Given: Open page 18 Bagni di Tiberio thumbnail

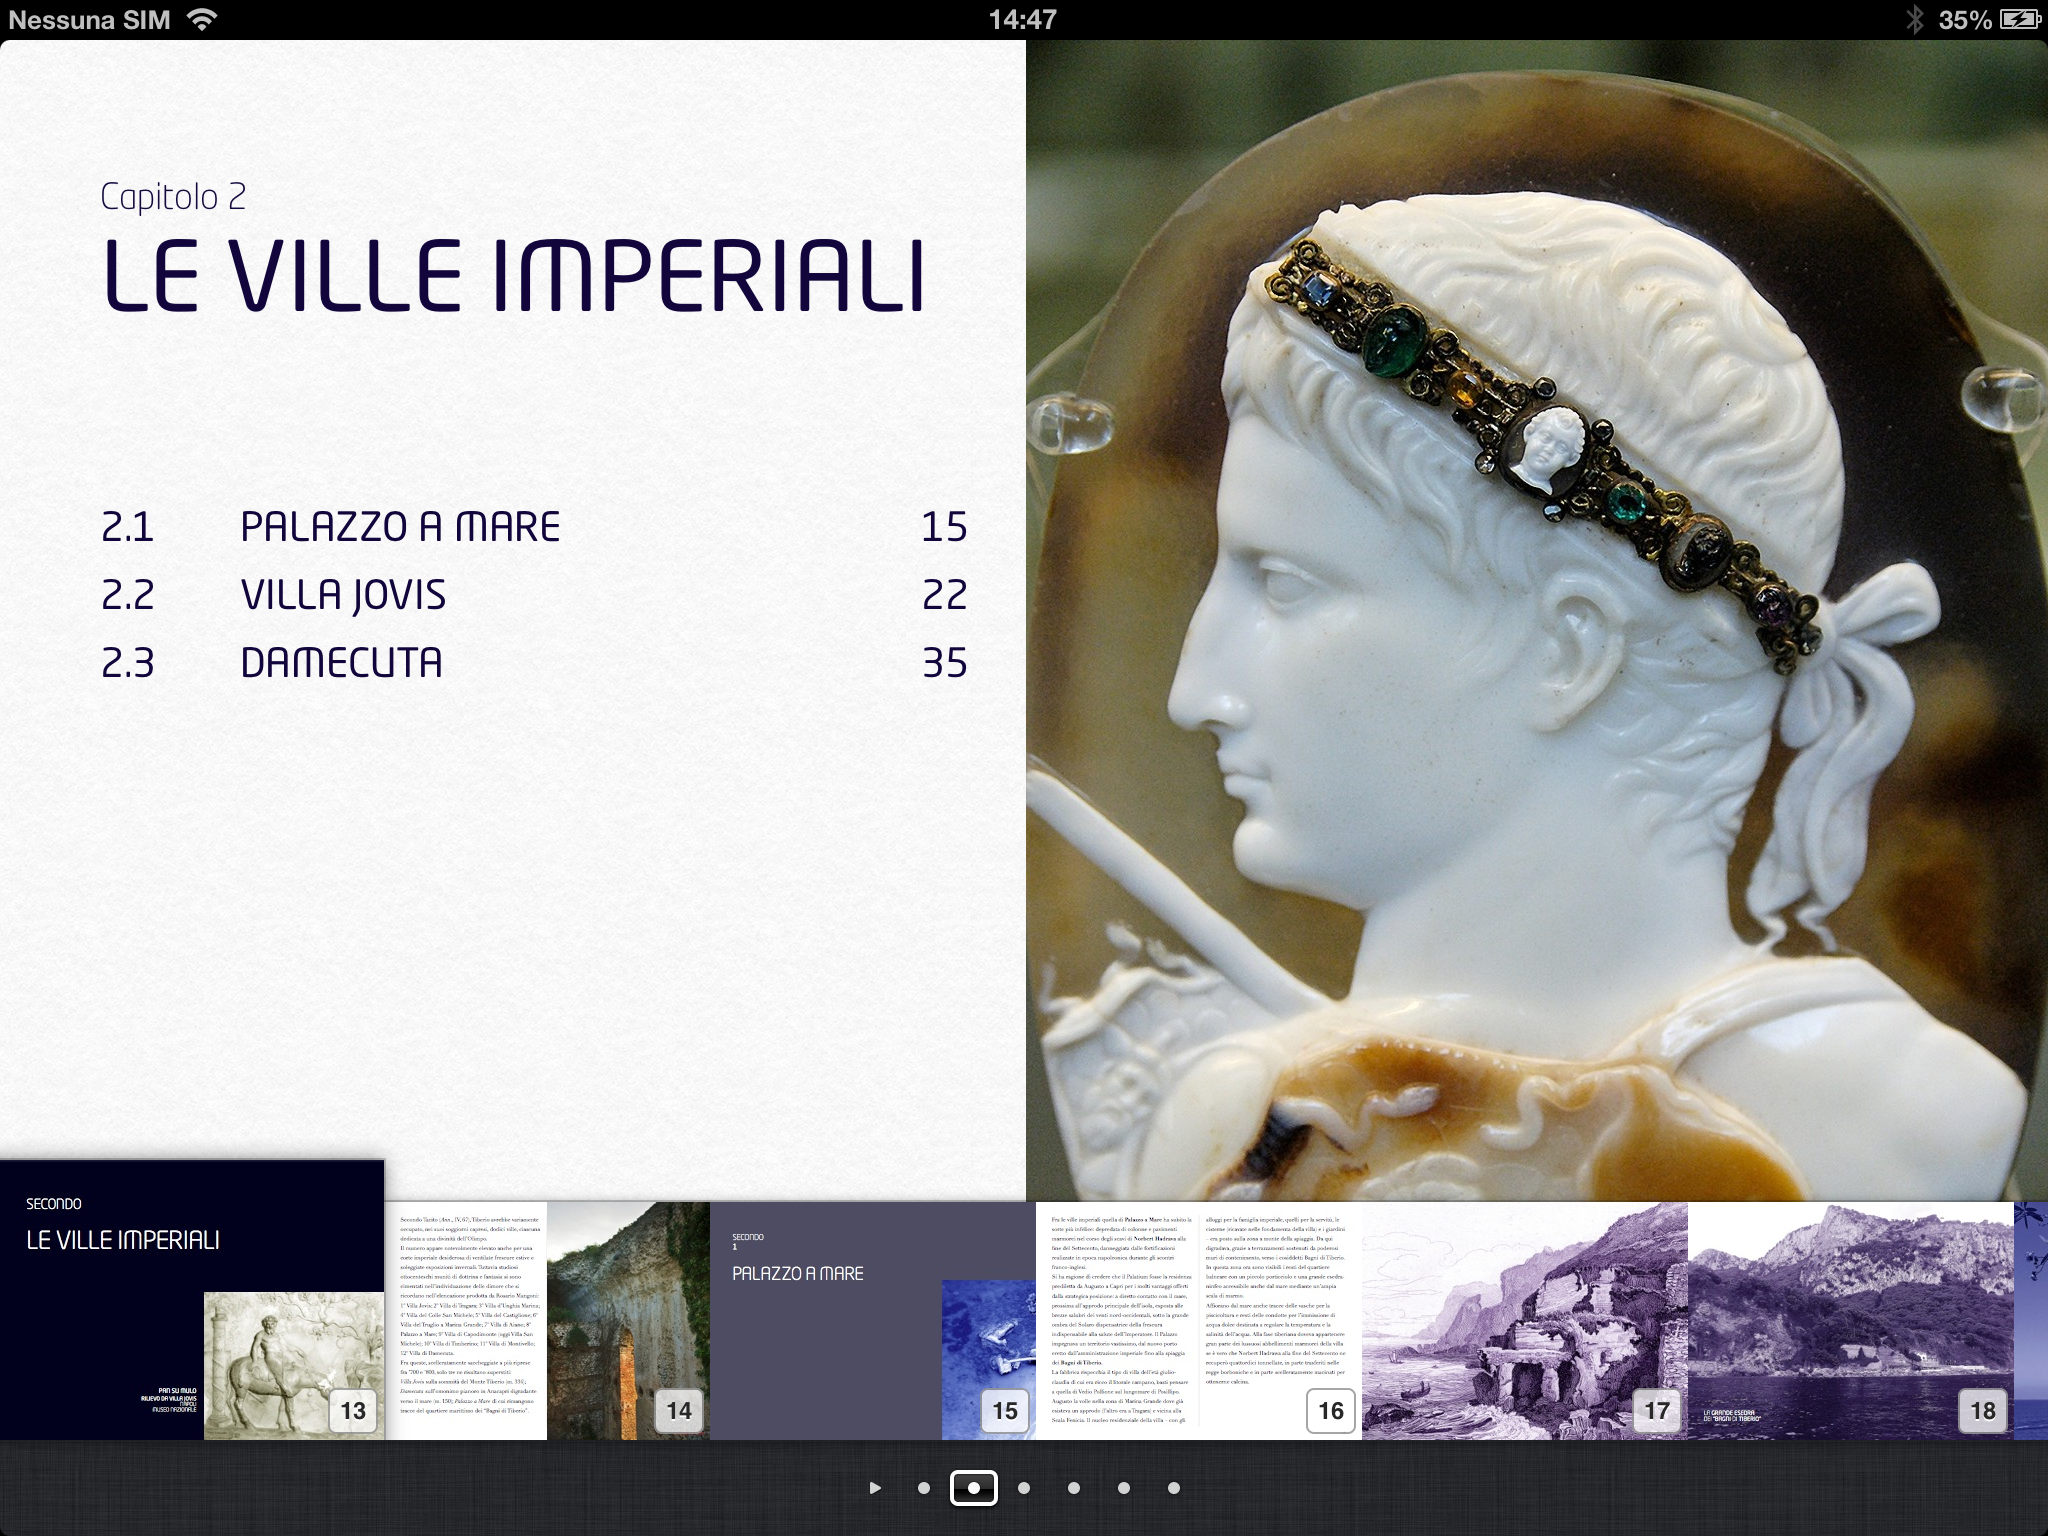Looking at the screenshot, I should pos(1850,1320).
